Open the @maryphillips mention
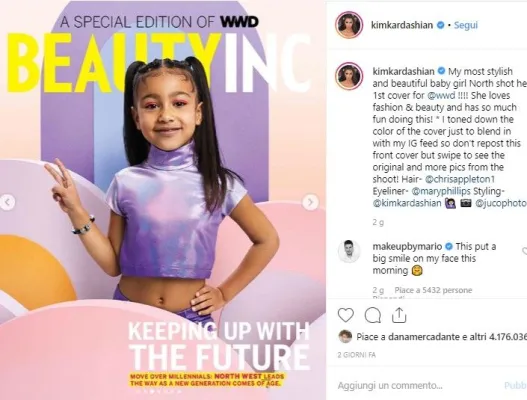The width and height of the screenshot is (527, 400). click(x=441, y=191)
